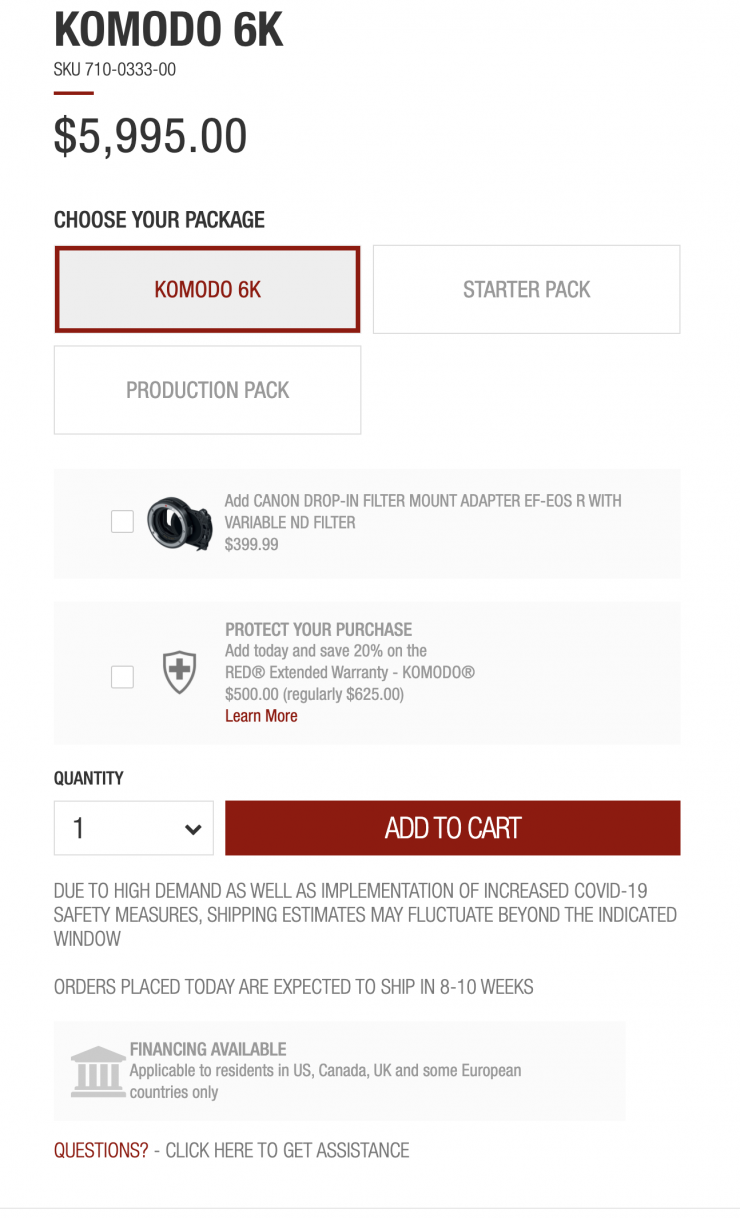
Task: Click the quantity dropdown chevron arrow
Action: [x=193, y=829]
